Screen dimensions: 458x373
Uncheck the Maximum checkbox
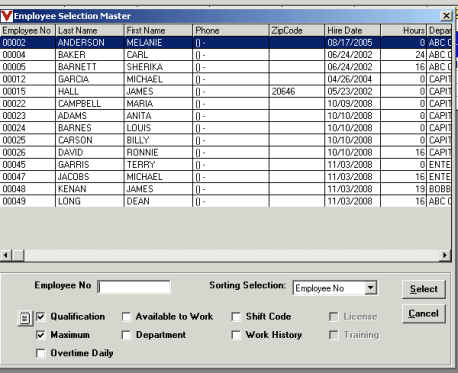pos(41,335)
